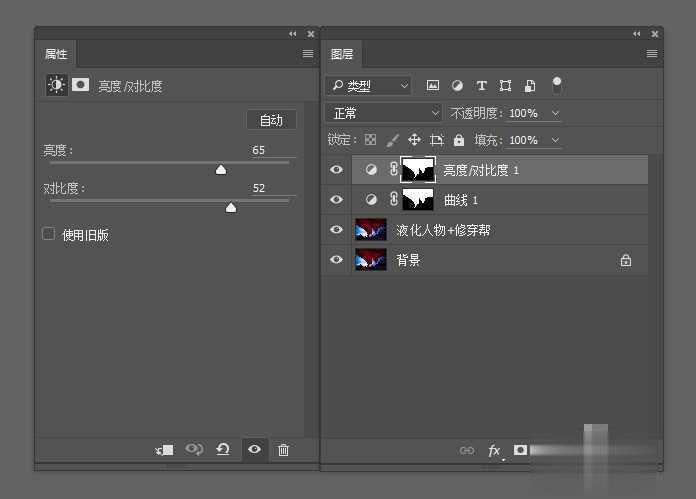The image size is (696, 499).
Task: Hide the 曲线 1 layer
Action: pos(336,200)
